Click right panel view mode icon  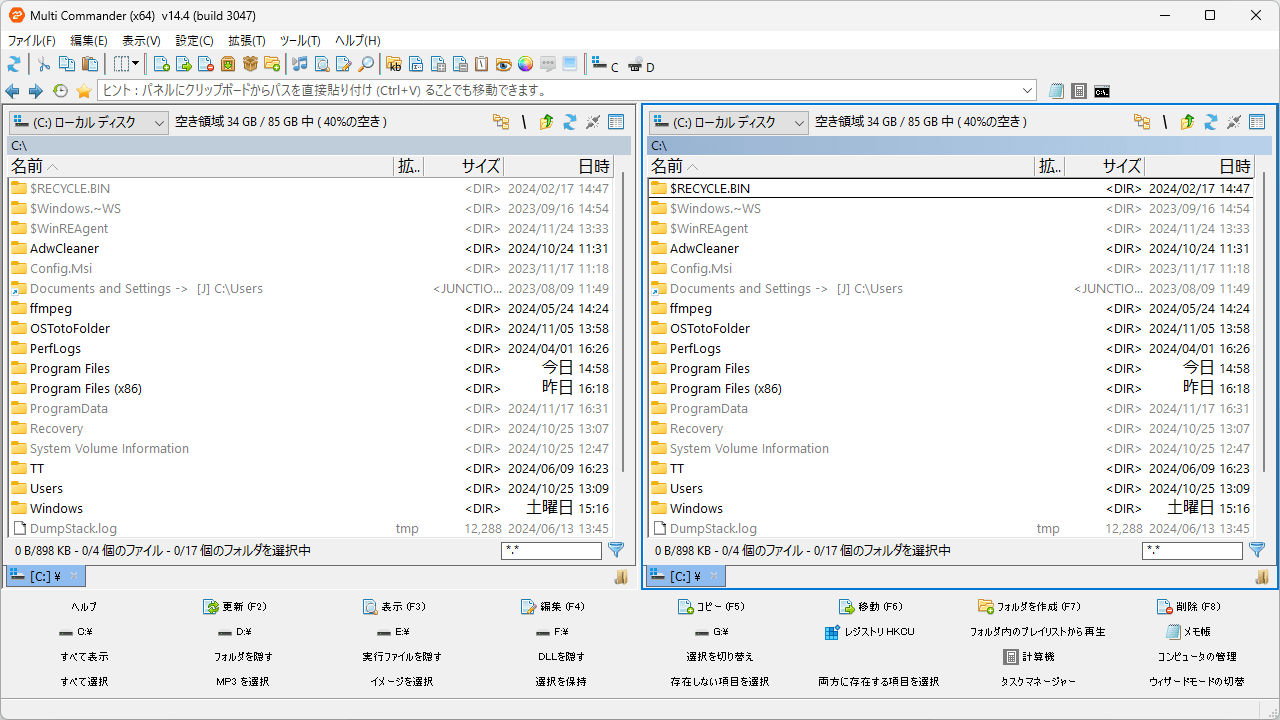click(1256, 122)
